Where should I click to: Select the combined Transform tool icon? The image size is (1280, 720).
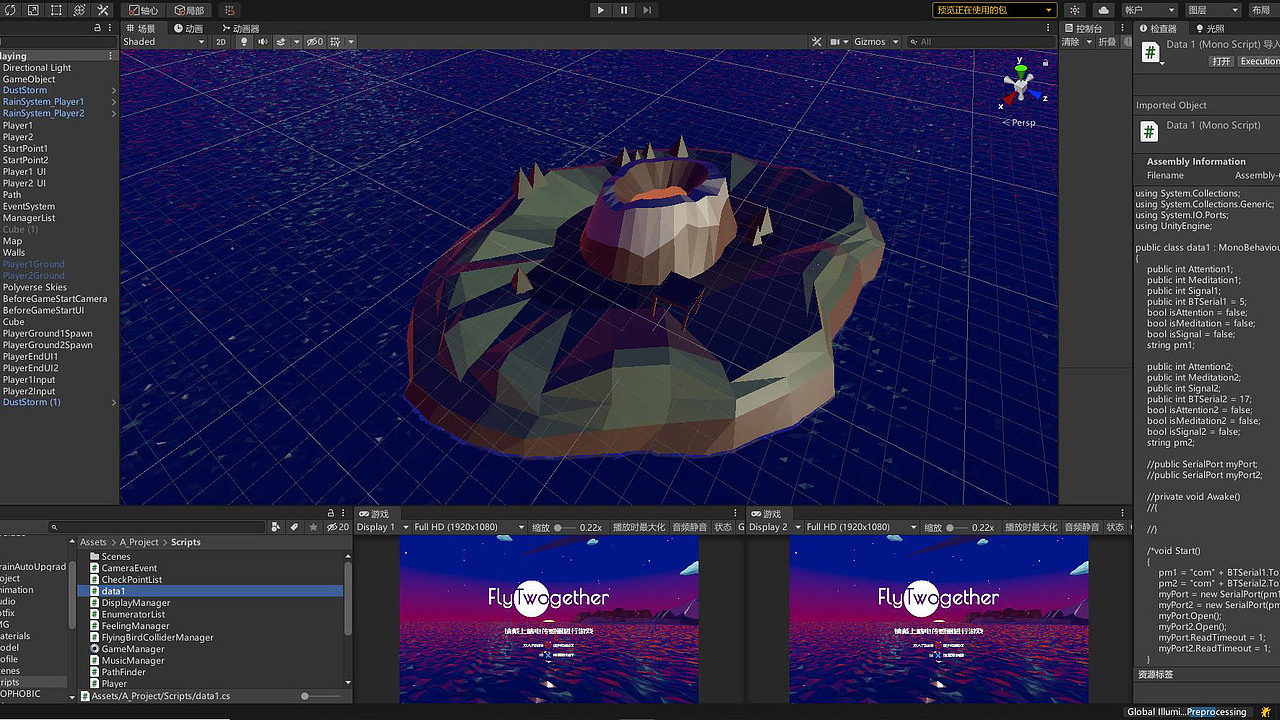point(79,10)
